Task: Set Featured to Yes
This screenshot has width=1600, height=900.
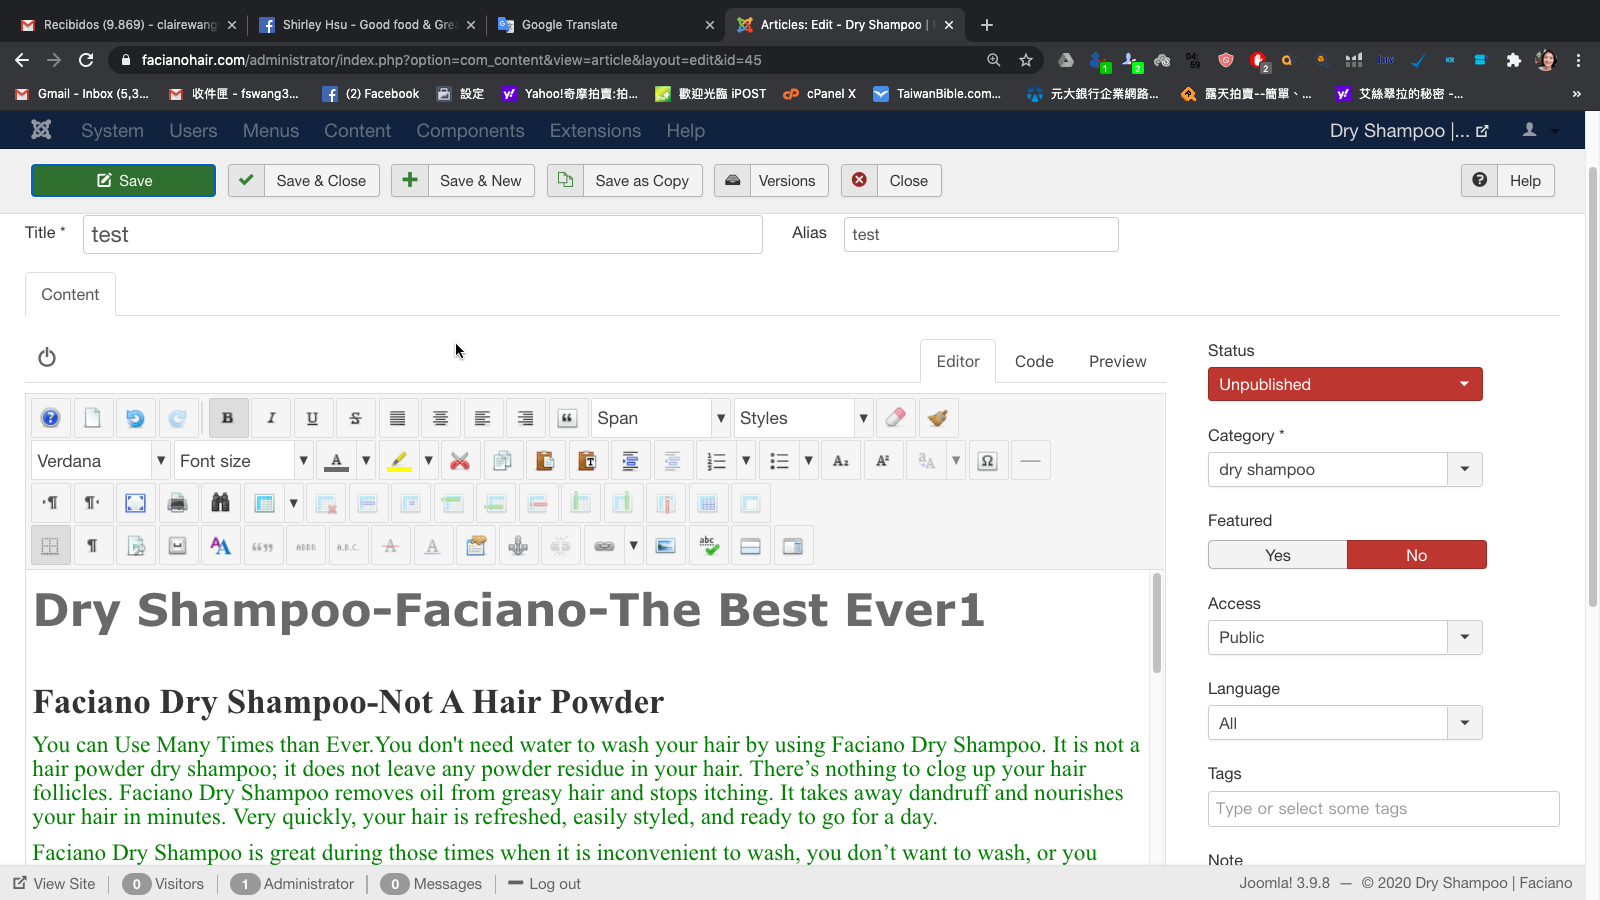Action: coord(1277,555)
